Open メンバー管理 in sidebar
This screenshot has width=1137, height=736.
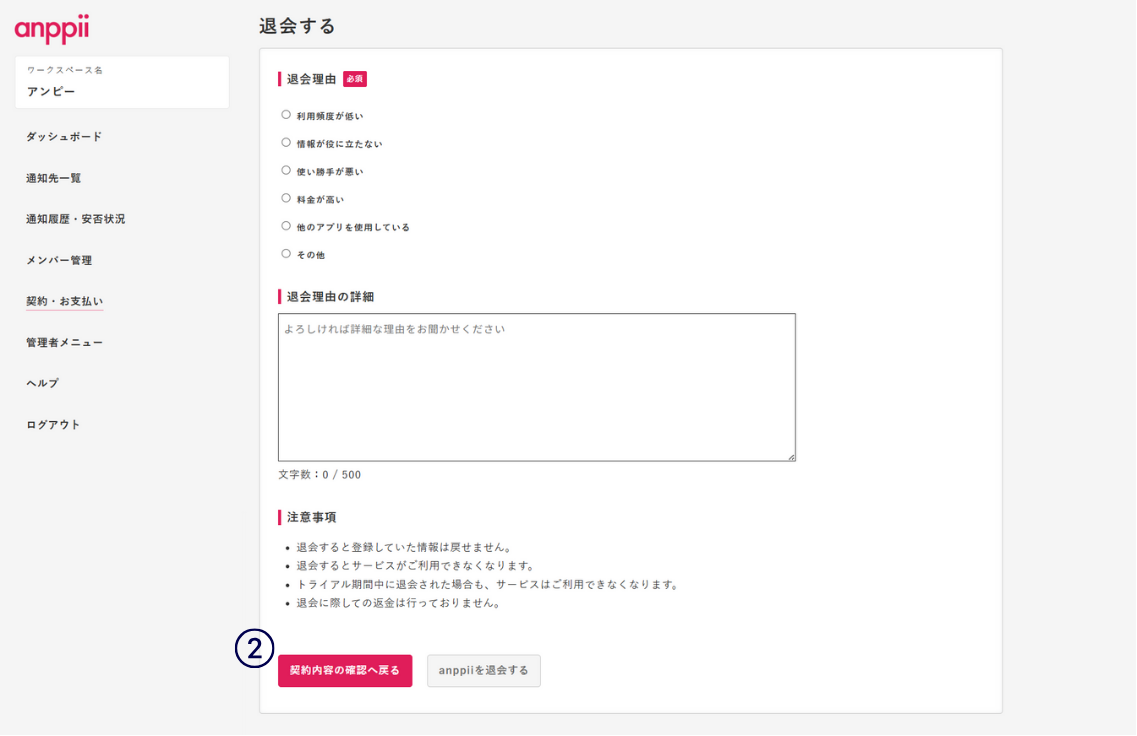[x=59, y=260]
